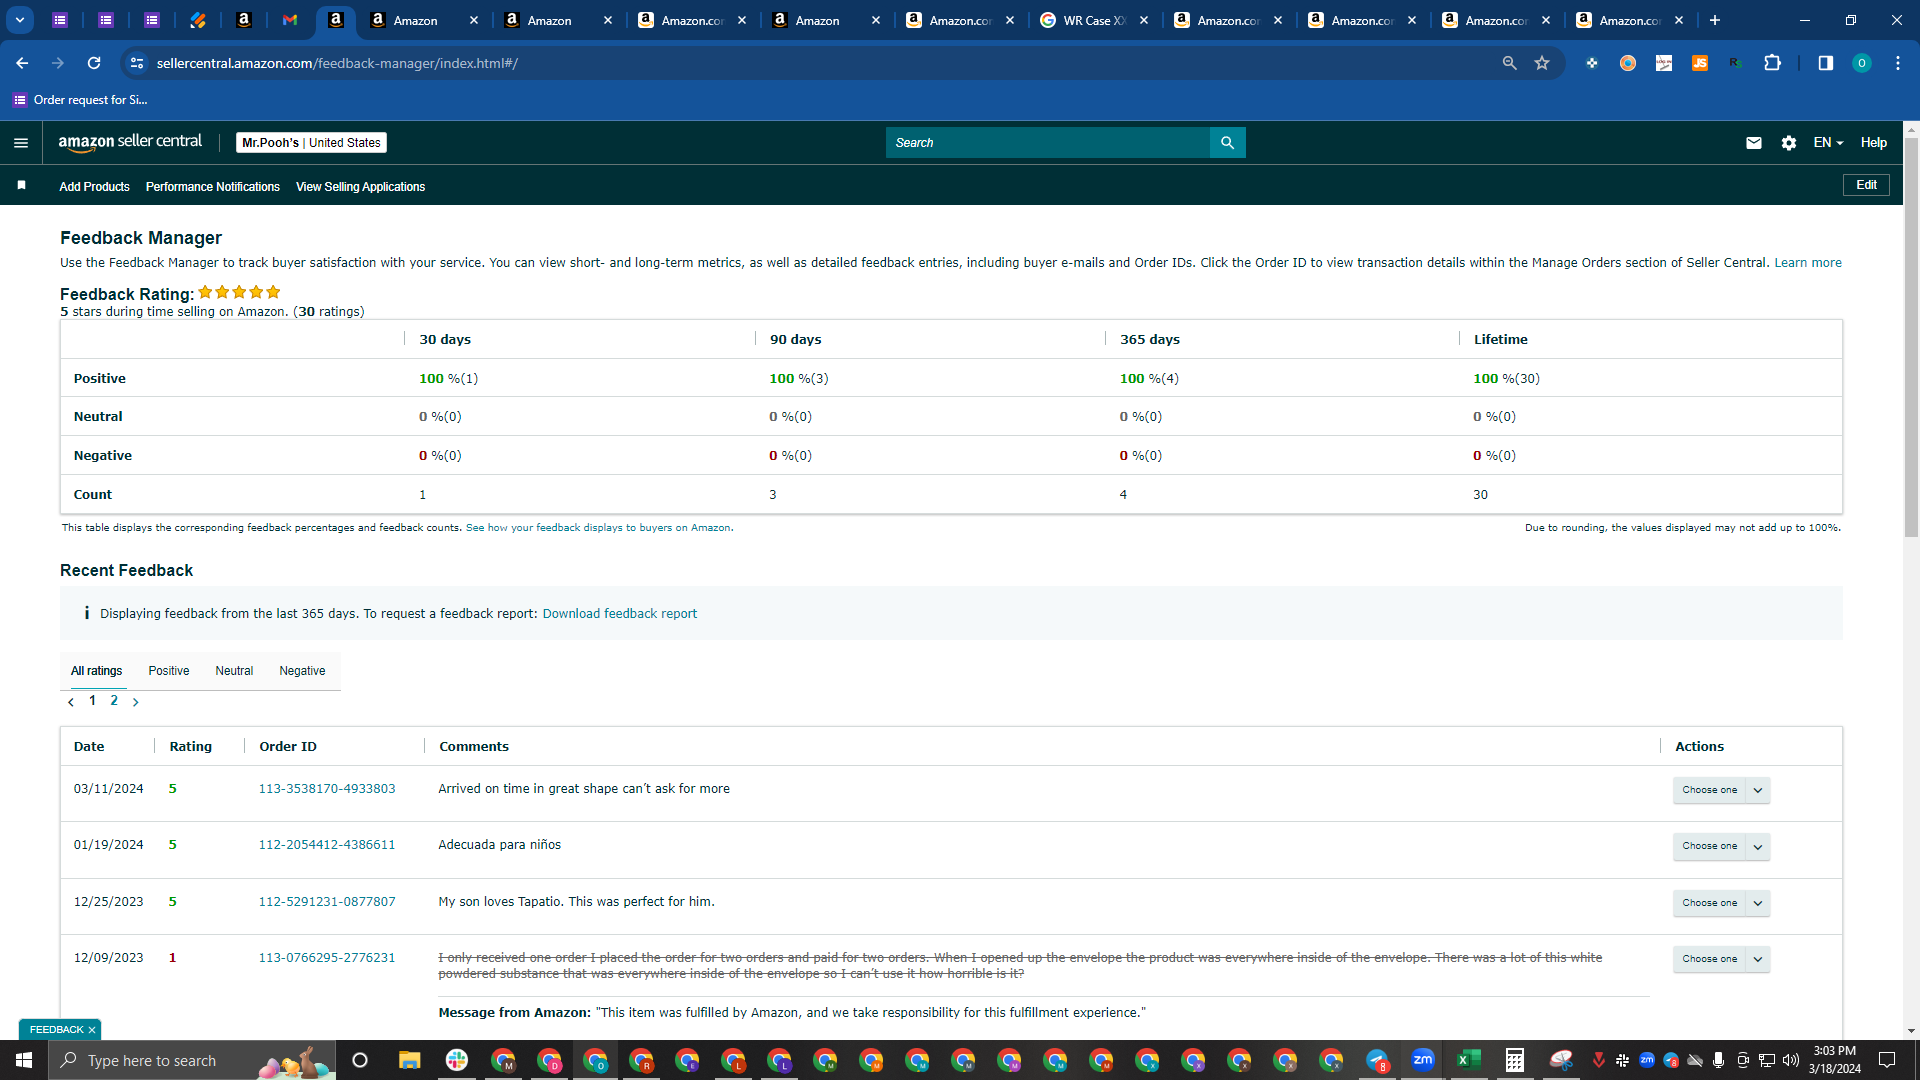This screenshot has width=1920, height=1080.
Task: Close the FEEDBACK badge with X
Action: 92,1030
